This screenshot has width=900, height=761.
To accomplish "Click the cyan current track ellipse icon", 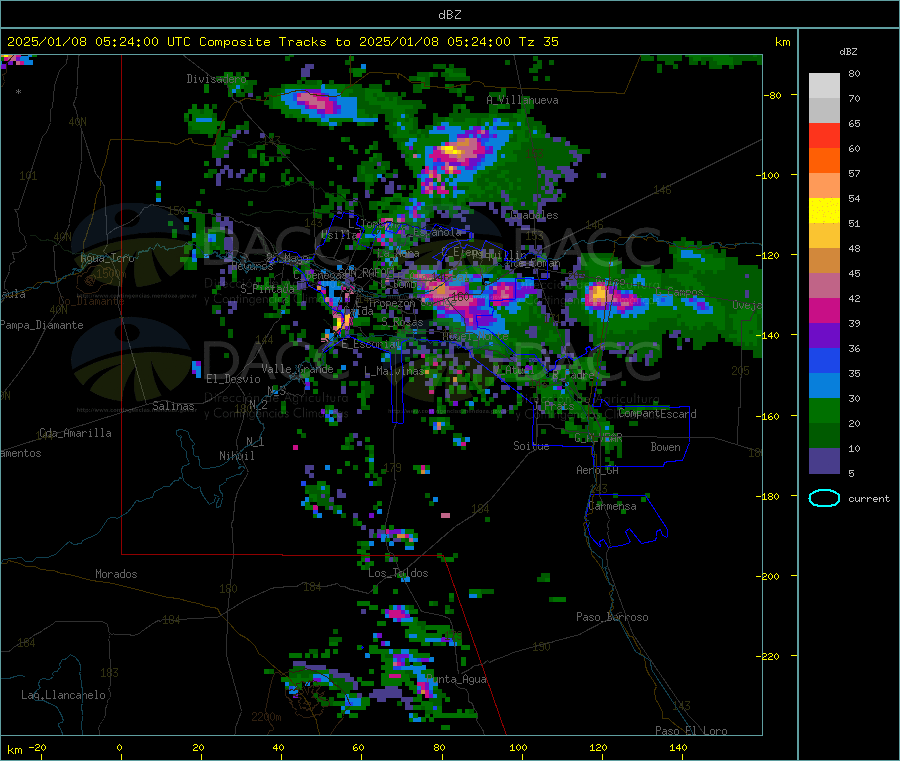I will [x=824, y=498].
